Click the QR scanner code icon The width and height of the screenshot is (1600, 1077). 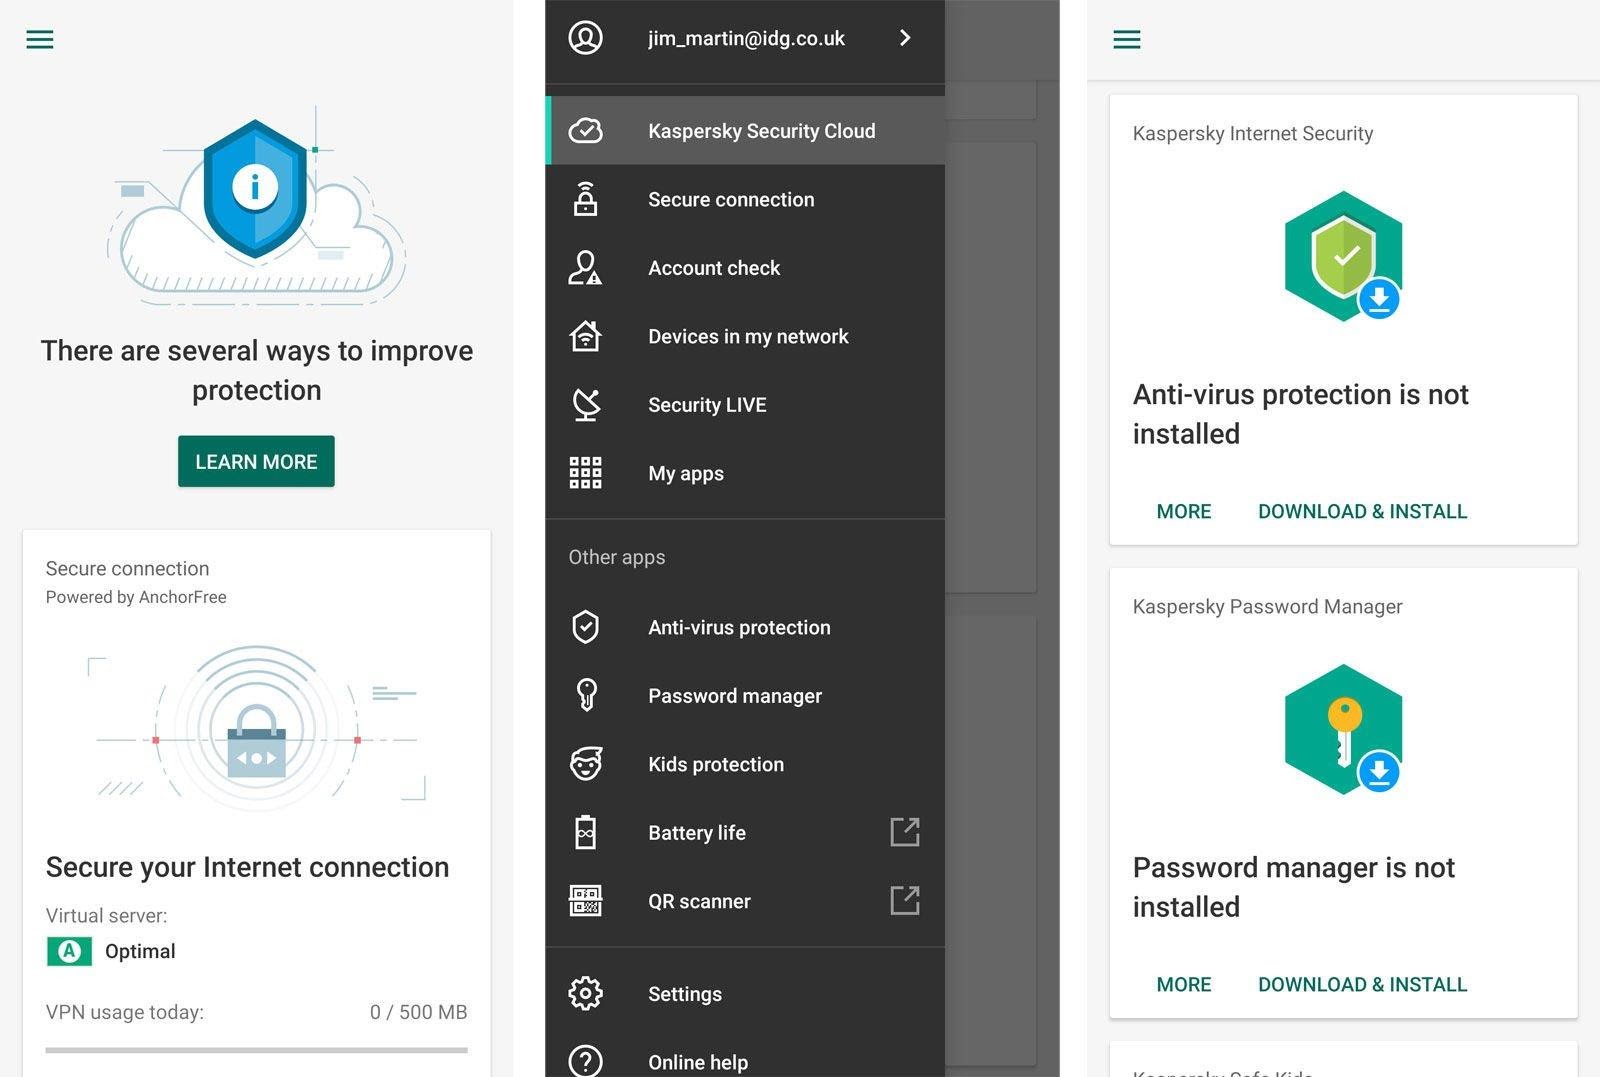coord(586,901)
